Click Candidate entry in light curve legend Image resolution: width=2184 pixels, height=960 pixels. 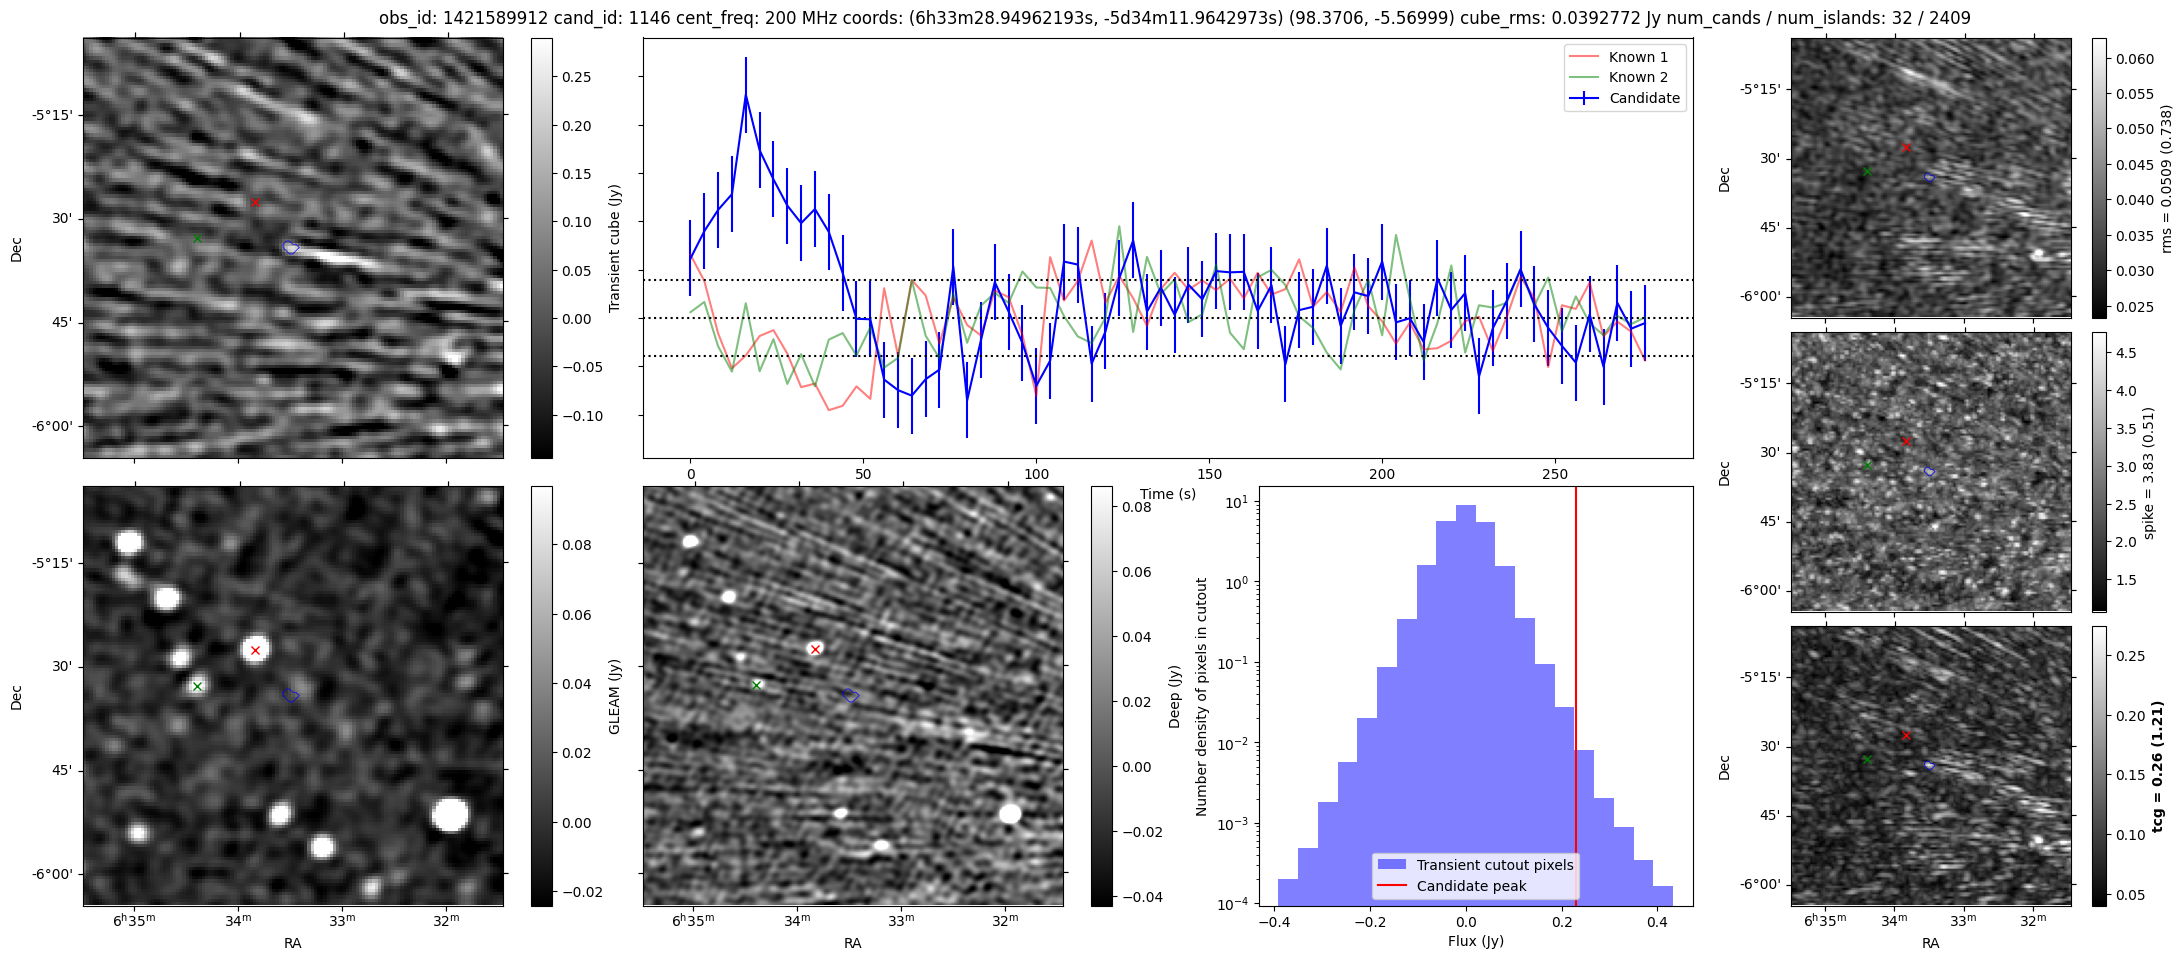point(1644,98)
